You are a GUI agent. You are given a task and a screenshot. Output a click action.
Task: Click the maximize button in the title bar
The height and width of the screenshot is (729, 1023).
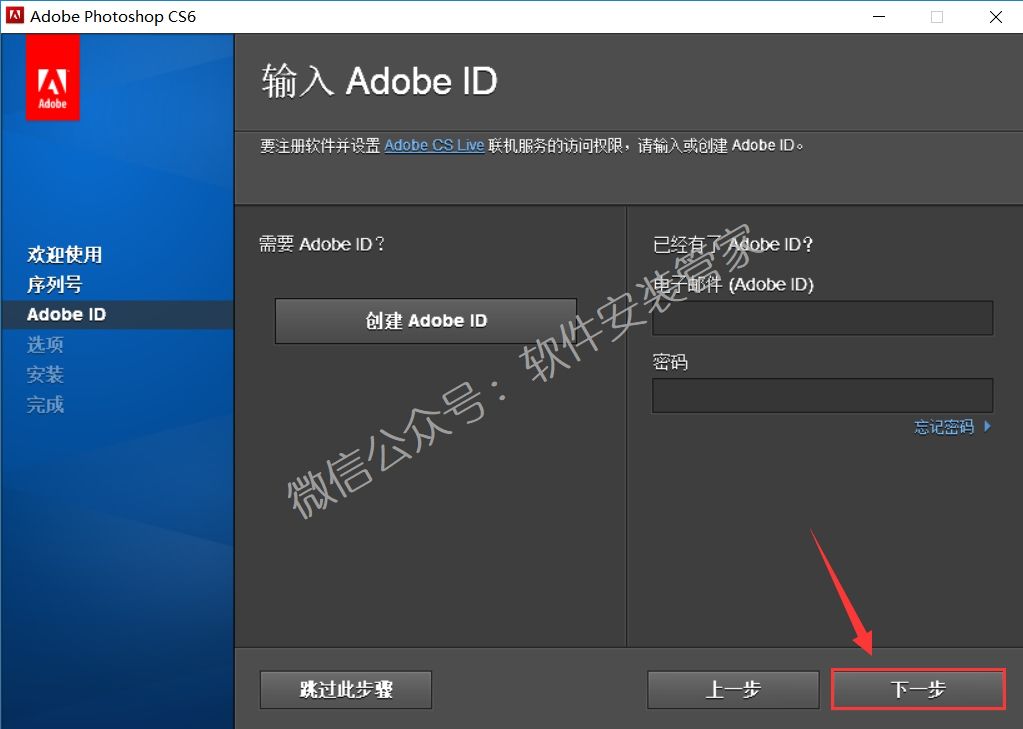point(937,17)
